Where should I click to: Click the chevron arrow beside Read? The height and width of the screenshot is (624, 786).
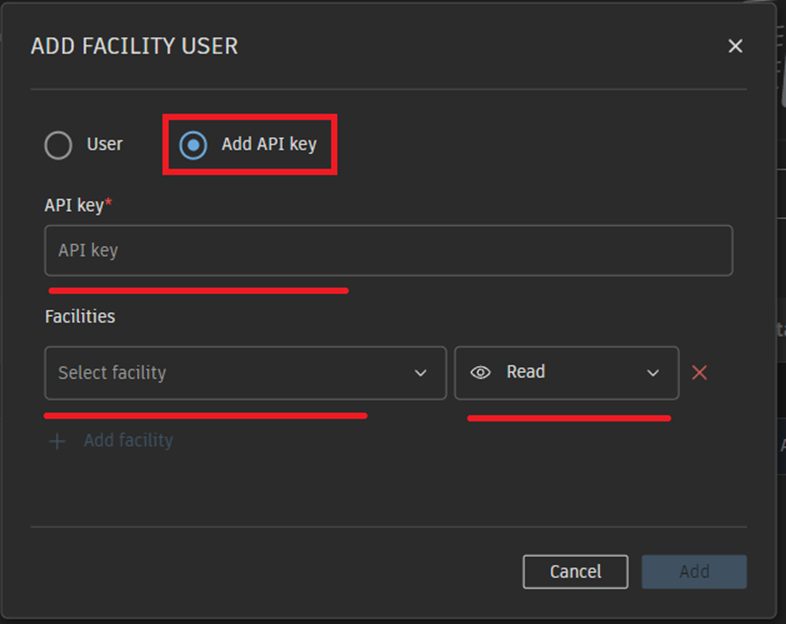coord(653,373)
